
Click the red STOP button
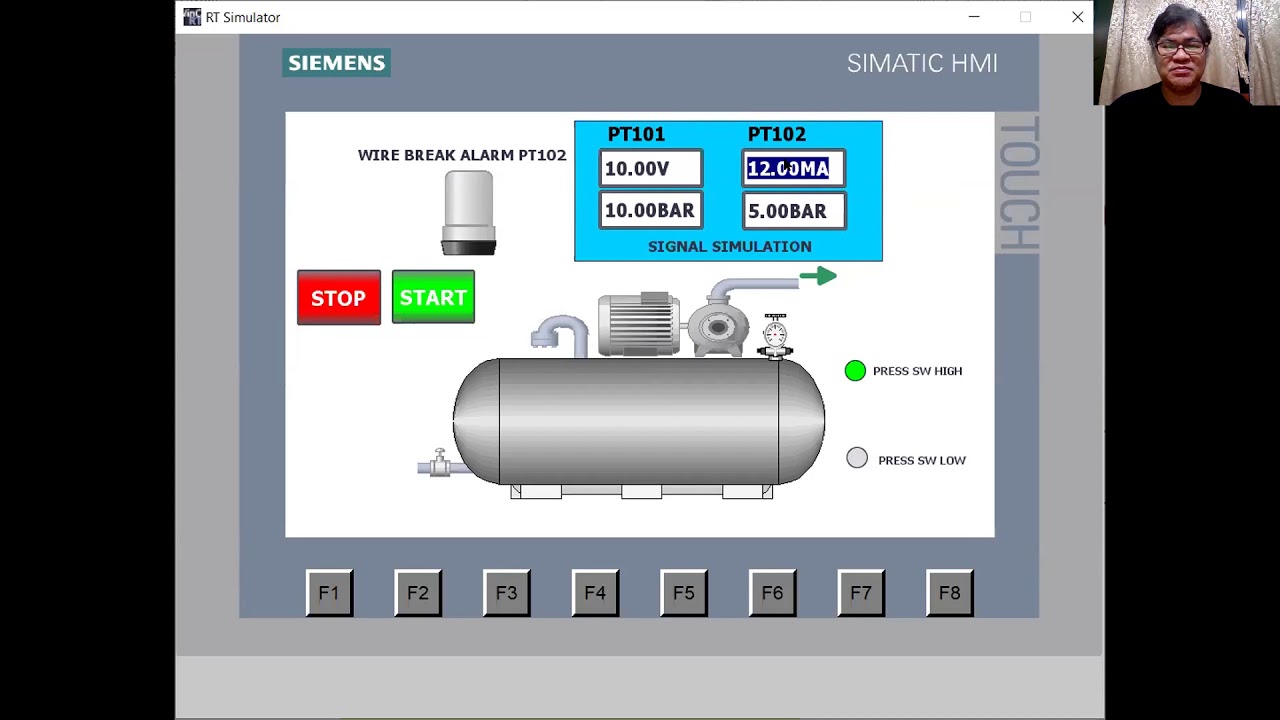coord(338,297)
